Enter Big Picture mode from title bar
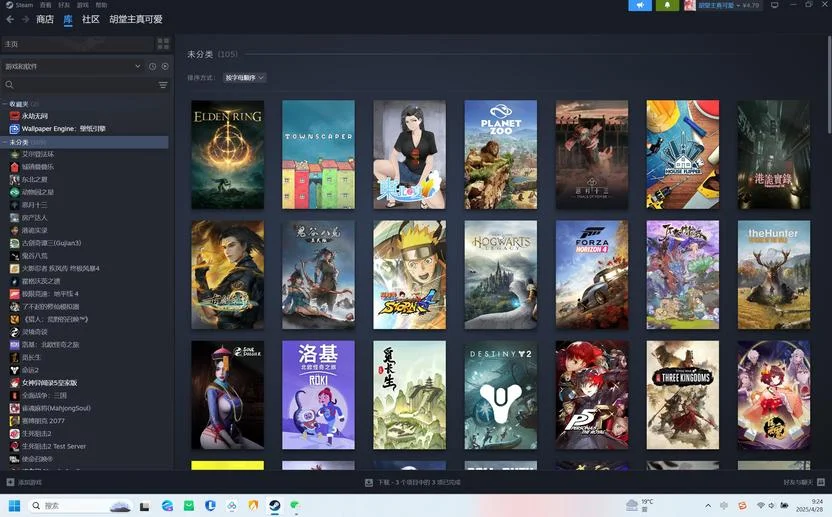 [x=775, y=5]
